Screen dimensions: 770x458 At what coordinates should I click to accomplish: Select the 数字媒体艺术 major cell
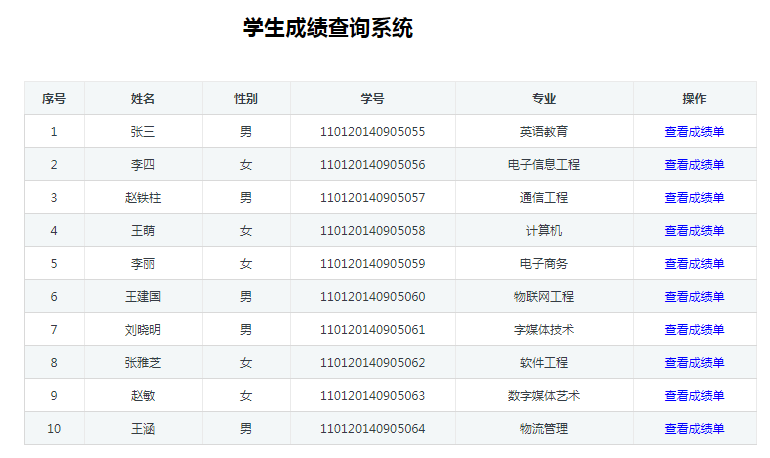[x=544, y=396]
